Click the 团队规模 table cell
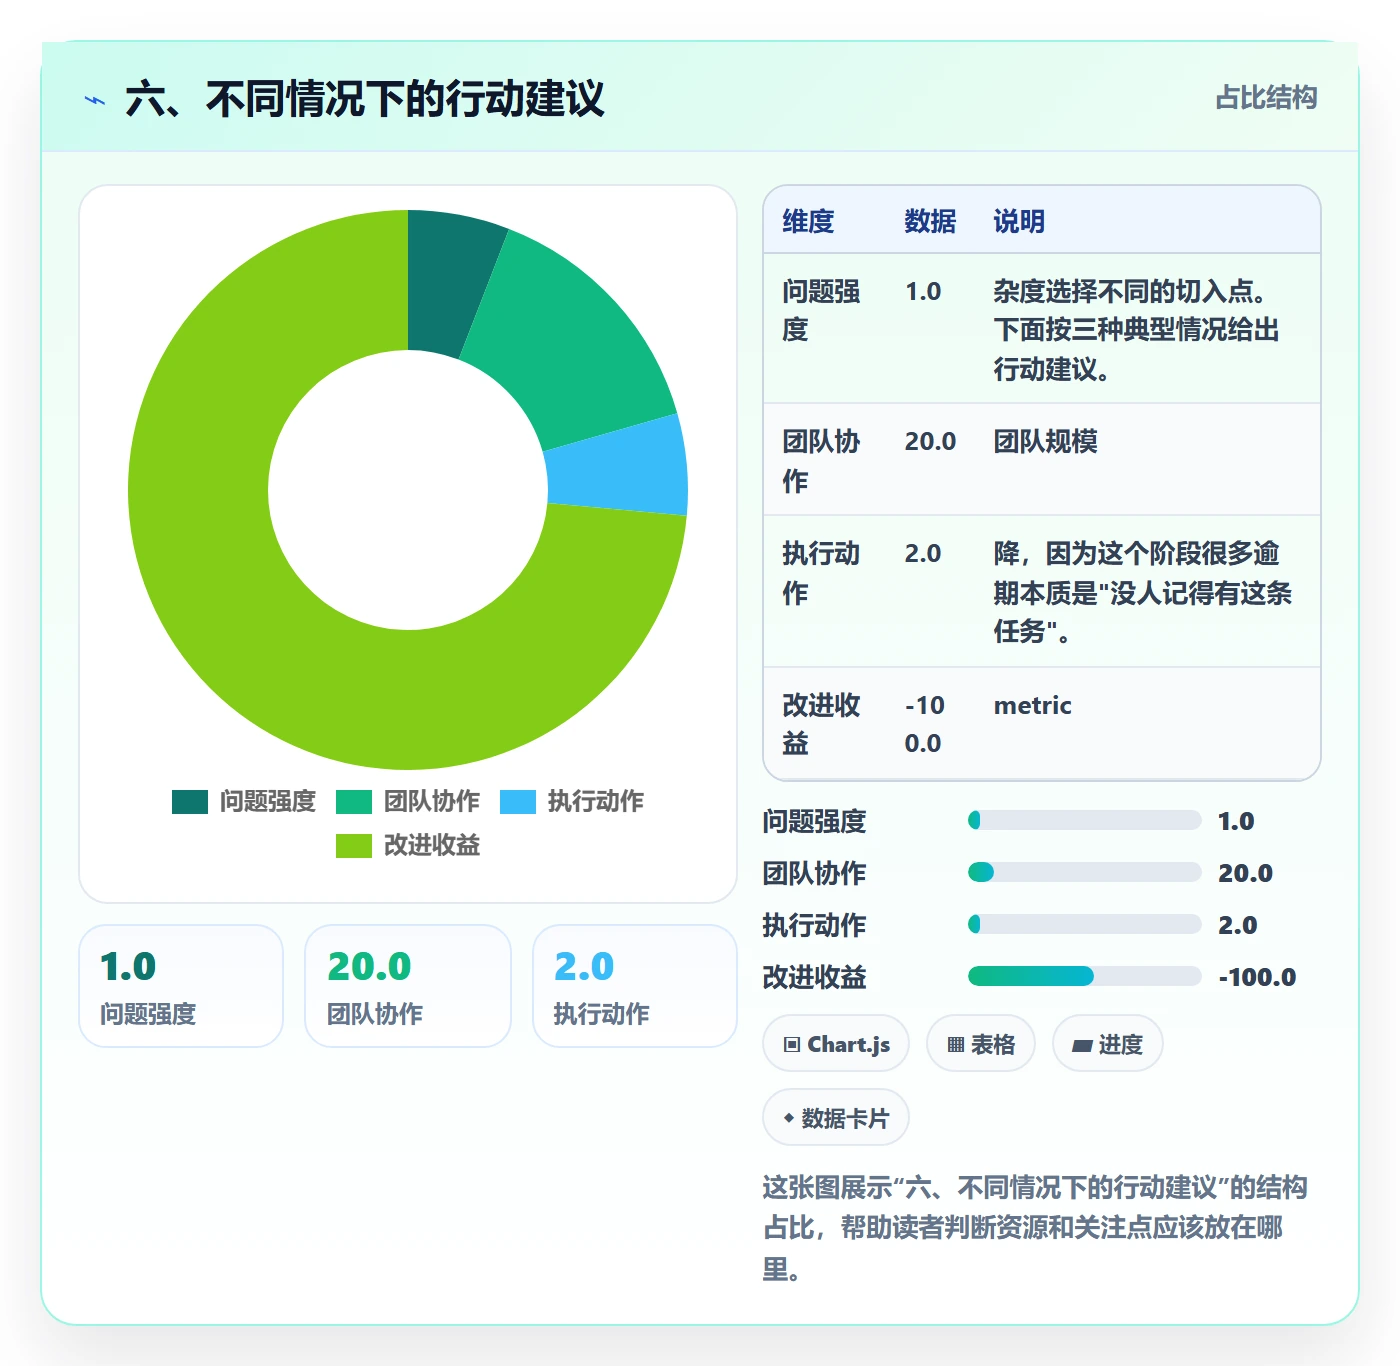The width and height of the screenshot is (1400, 1366). coord(1045,441)
